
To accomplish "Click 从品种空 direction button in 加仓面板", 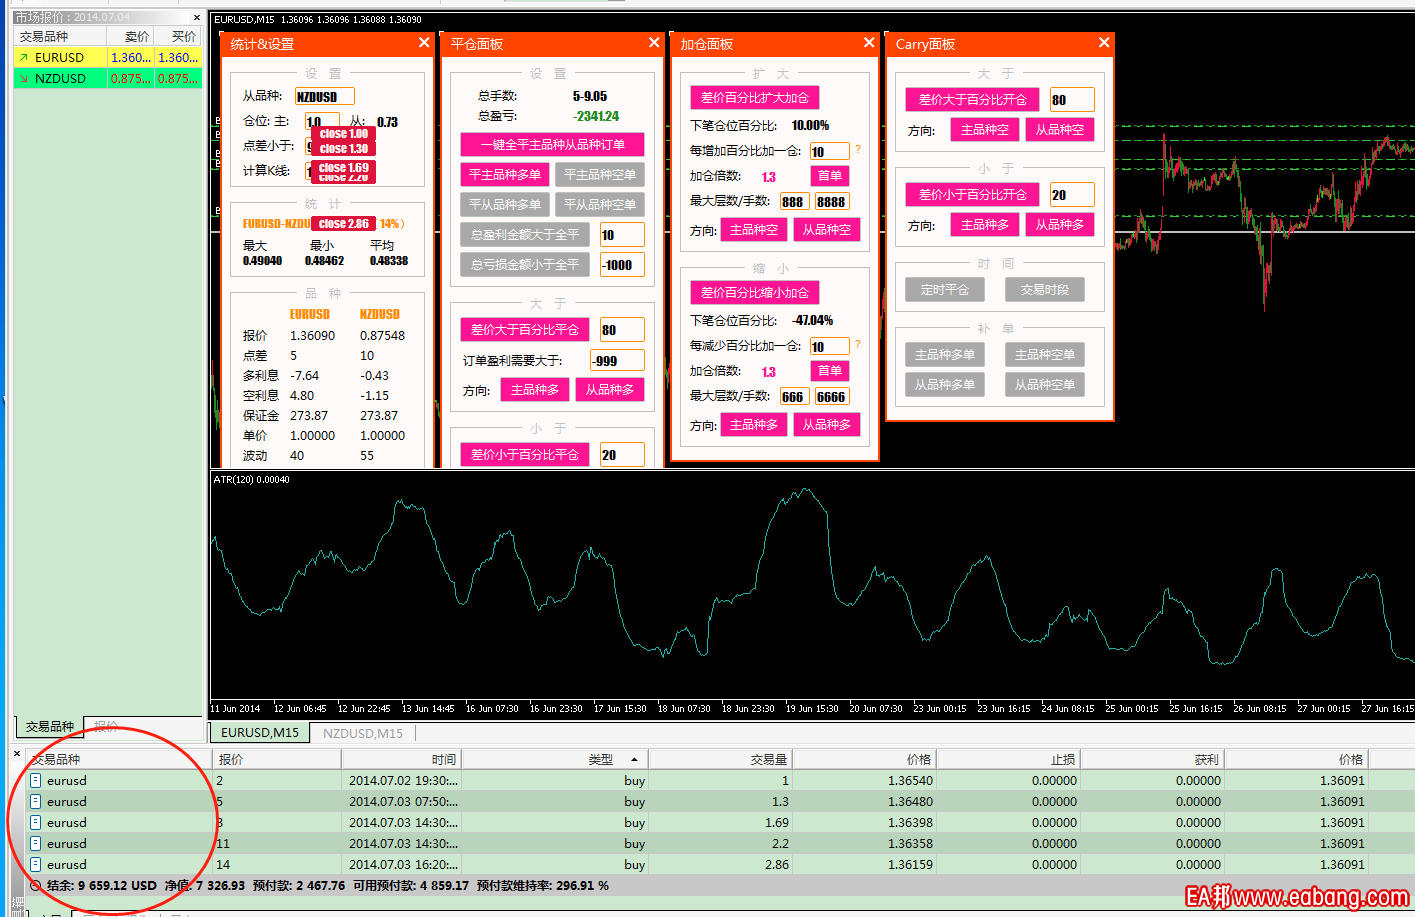I will point(827,230).
